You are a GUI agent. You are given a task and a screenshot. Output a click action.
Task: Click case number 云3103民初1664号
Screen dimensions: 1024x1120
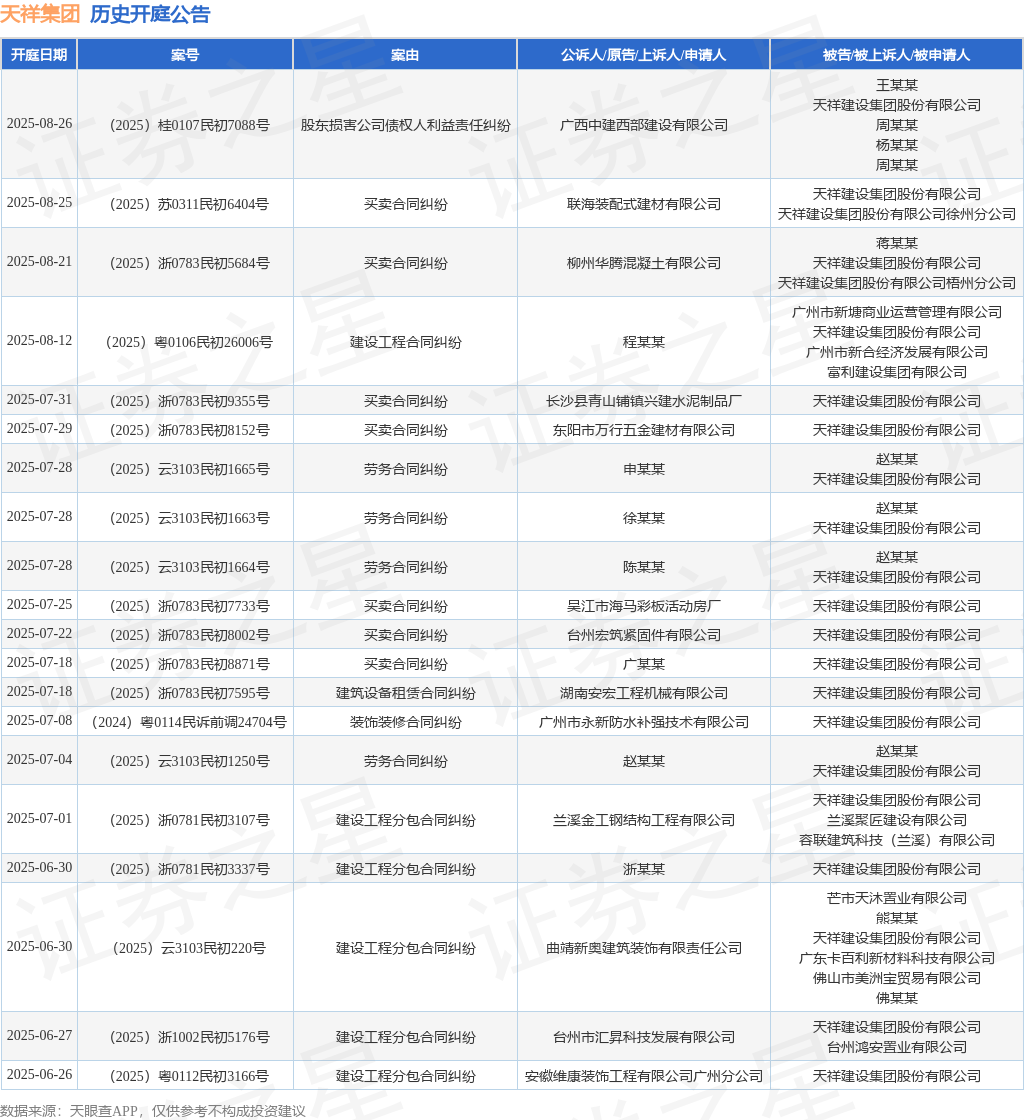(x=189, y=567)
